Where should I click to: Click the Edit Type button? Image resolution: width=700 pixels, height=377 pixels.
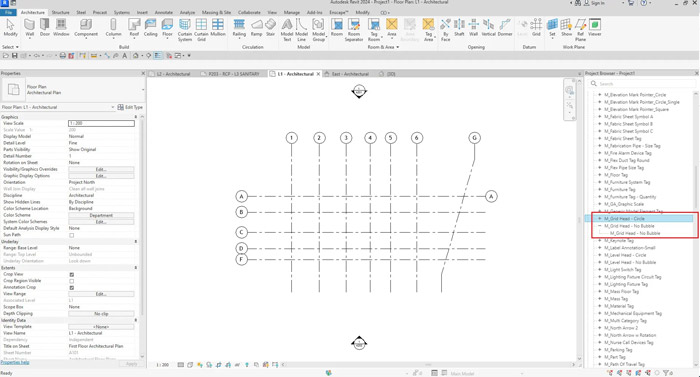click(x=130, y=107)
